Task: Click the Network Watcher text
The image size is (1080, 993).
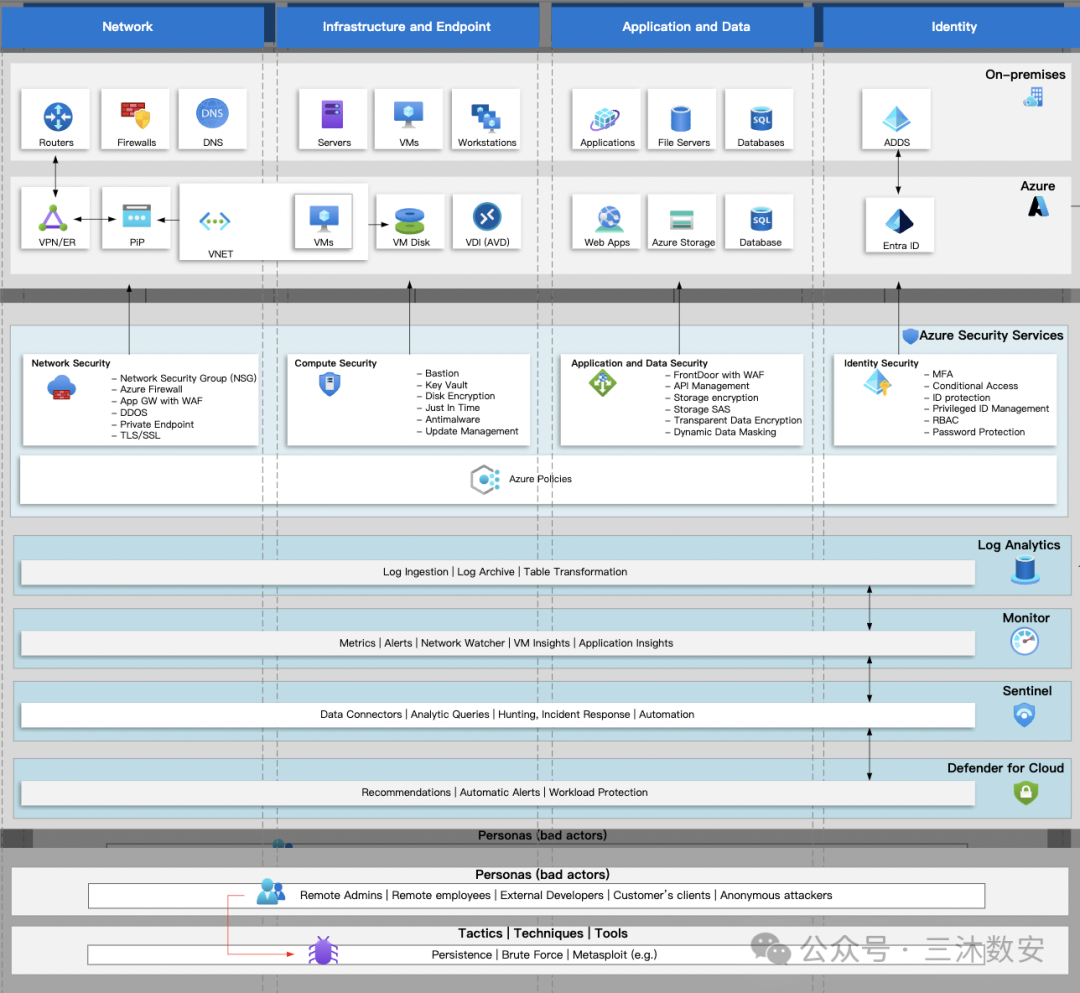Action: pyautogui.click(x=463, y=642)
